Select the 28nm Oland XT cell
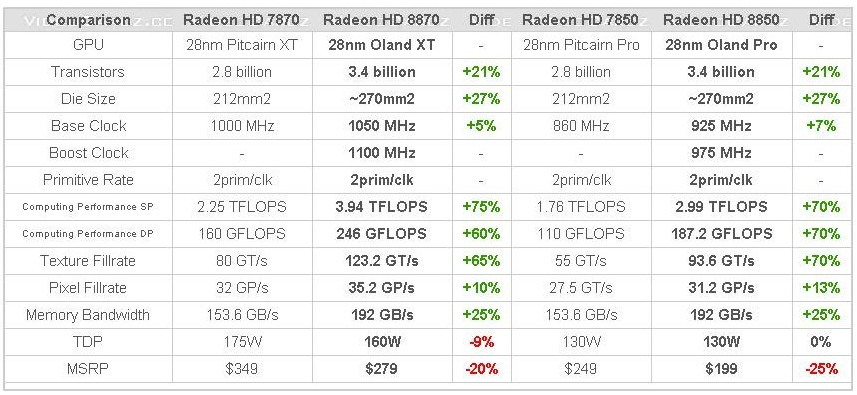 tap(381, 45)
